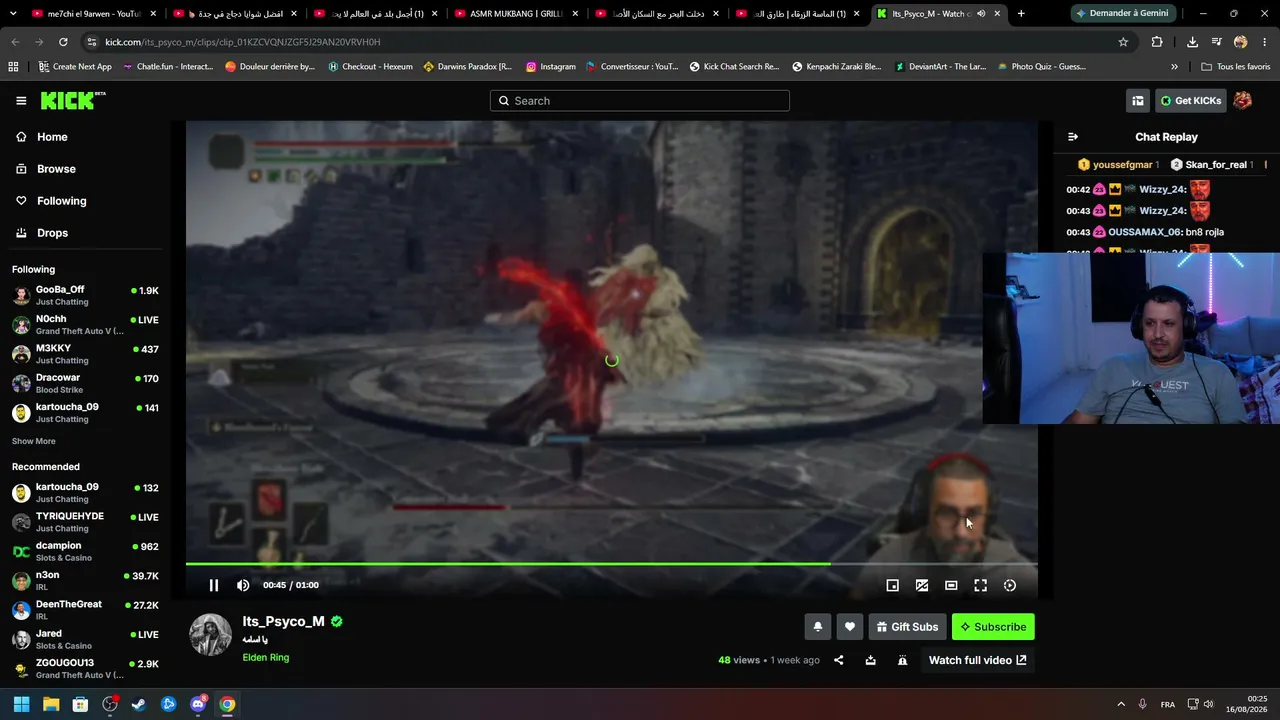The height and width of the screenshot is (720, 1280).
Task: Toggle mini player mode
Action: (x=893, y=586)
